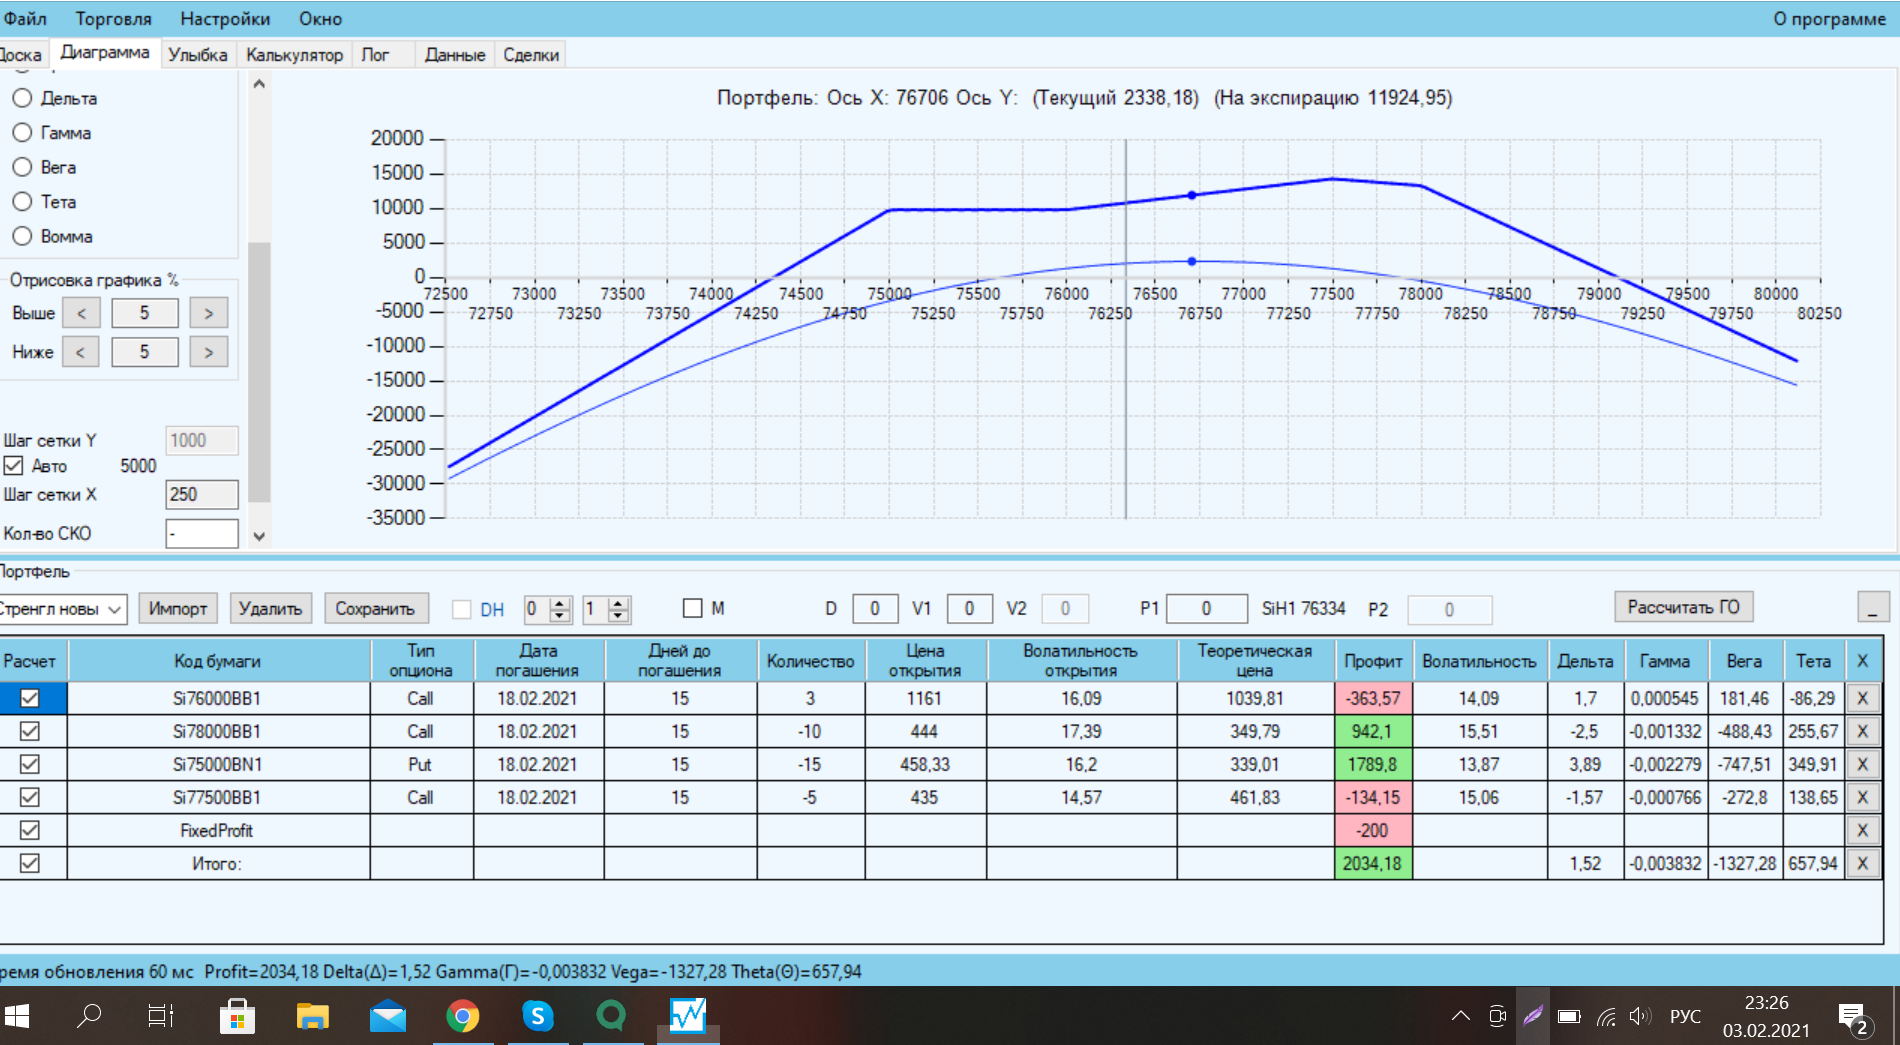Click the Кол-во СКО input field

[202, 534]
